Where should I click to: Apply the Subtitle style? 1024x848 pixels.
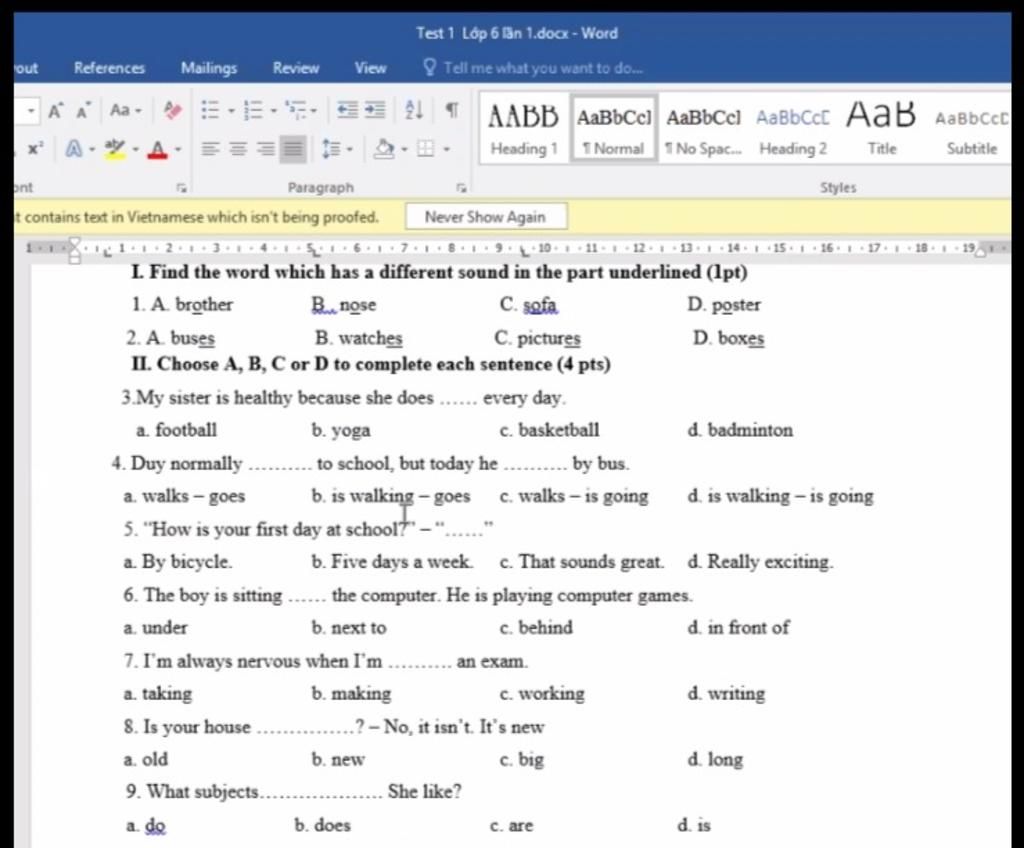[x=971, y=129]
